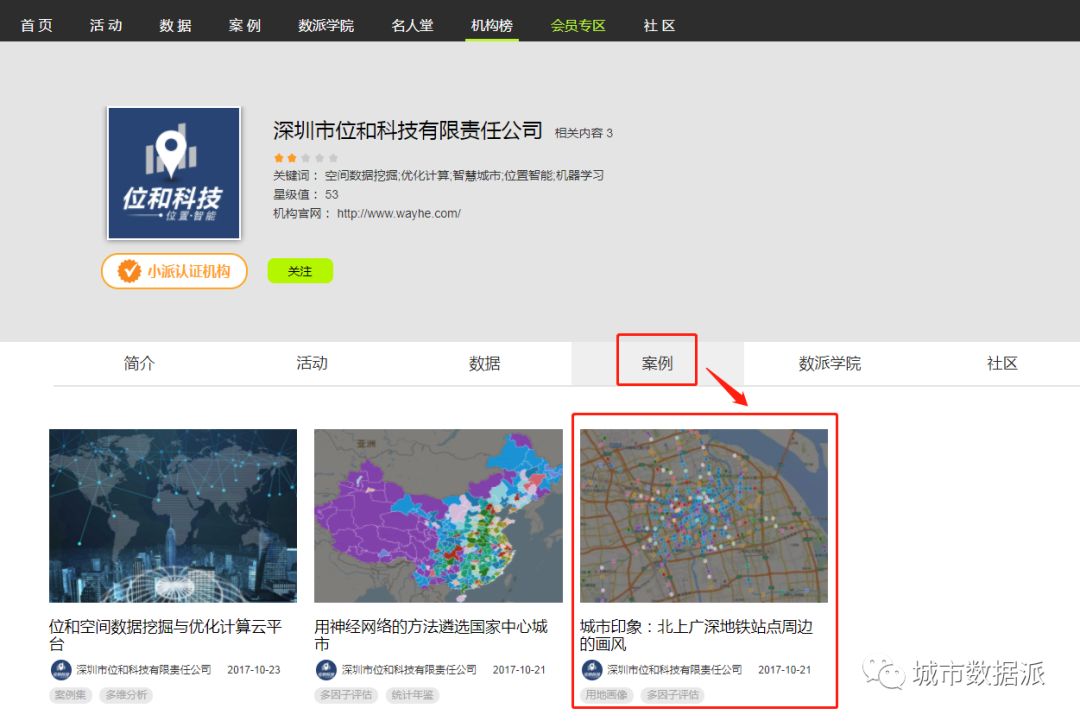Click the 关注 follow button
Viewport: 1080px width, 721px height.
[300, 271]
